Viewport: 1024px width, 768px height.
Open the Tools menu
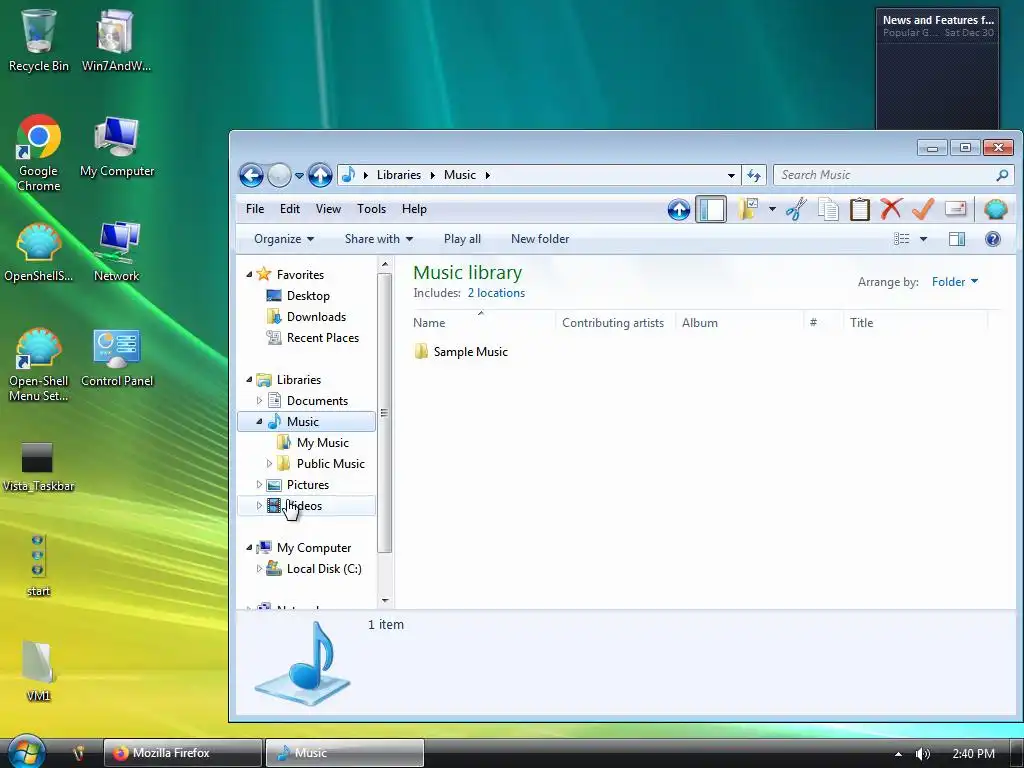372,209
